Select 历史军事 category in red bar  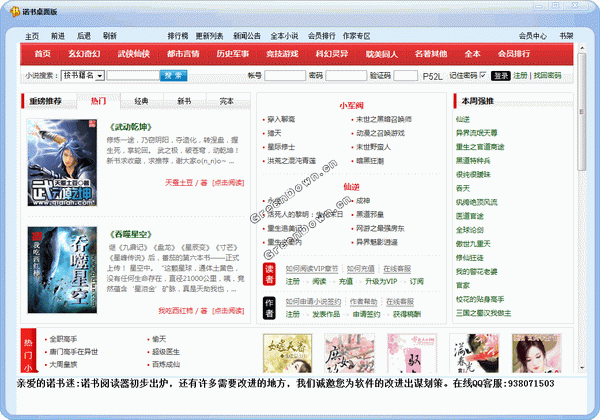coord(233,54)
